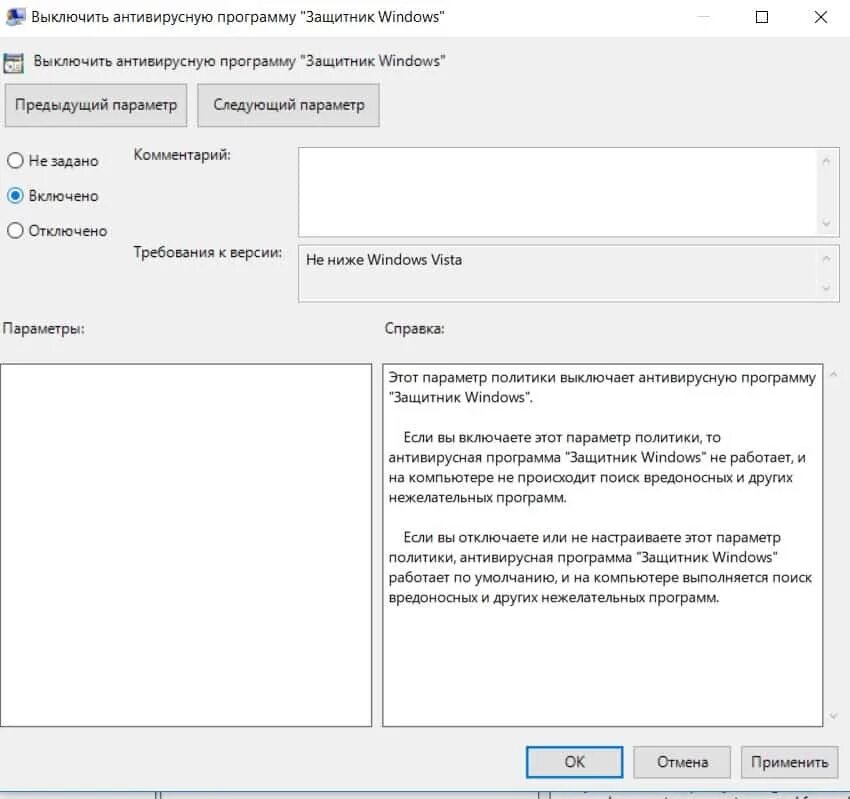This screenshot has width=850, height=799.
Task: Click version requirements scroll down arrow
Action: (x=826, y=288)
